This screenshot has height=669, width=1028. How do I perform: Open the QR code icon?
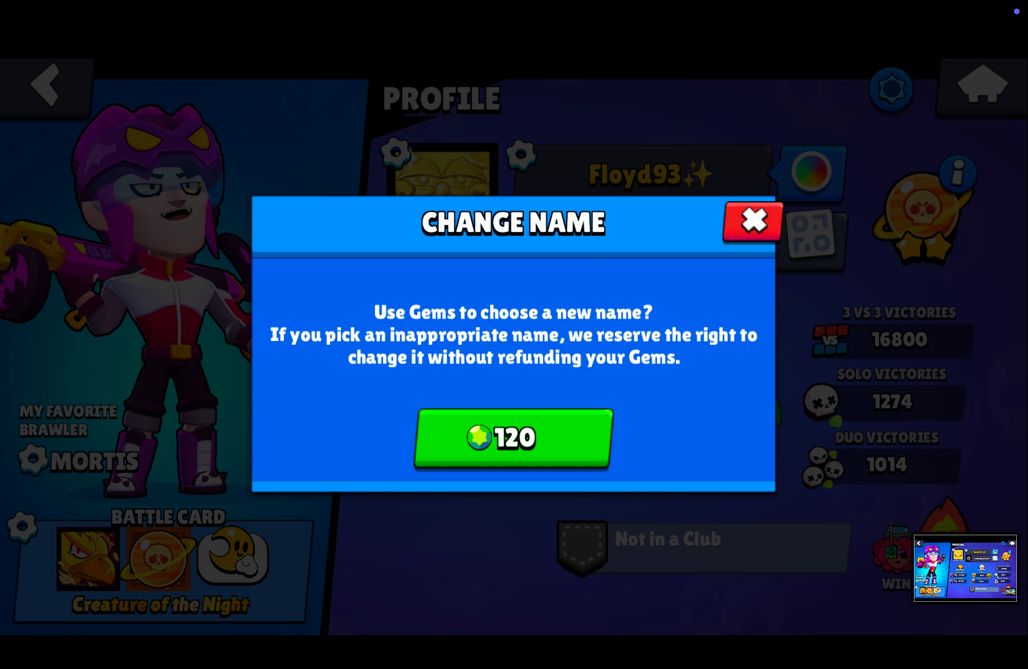(x=811, y=235)
